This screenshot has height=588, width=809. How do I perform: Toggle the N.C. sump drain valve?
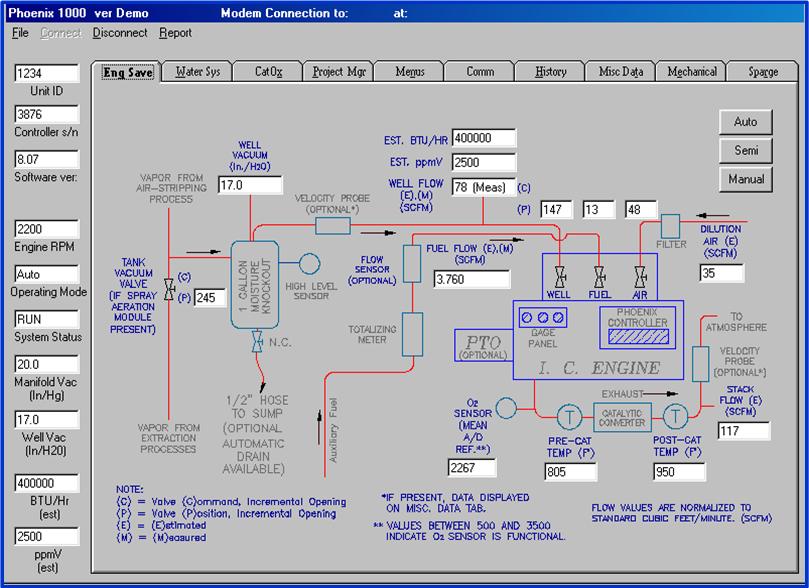pyautogui.click(x=257, y=341)
